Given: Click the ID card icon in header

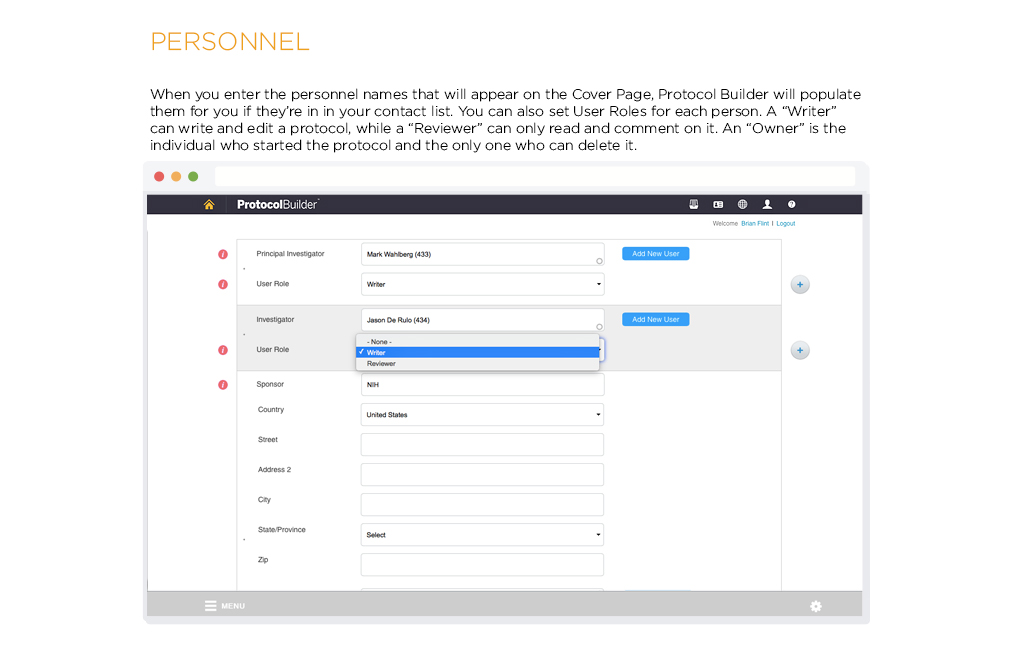Looking at the screenshot, I should pyautogui.click(x=718, y=205).
